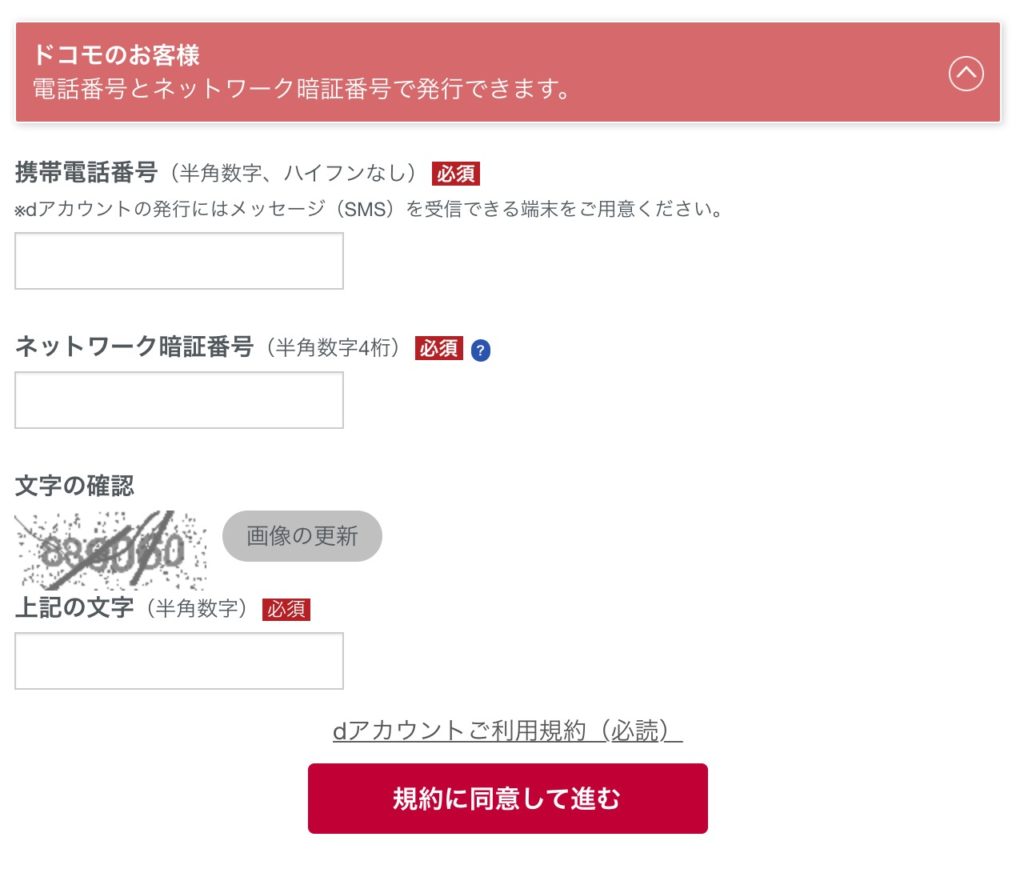Click the 必須 badge beside 上記の文字

coord(286,609)
